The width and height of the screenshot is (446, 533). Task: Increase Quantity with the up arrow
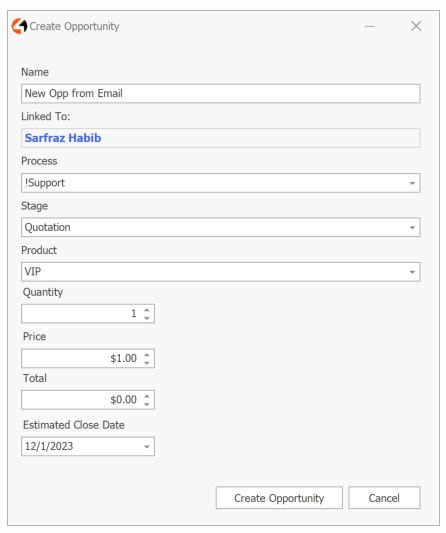point(147,310)
